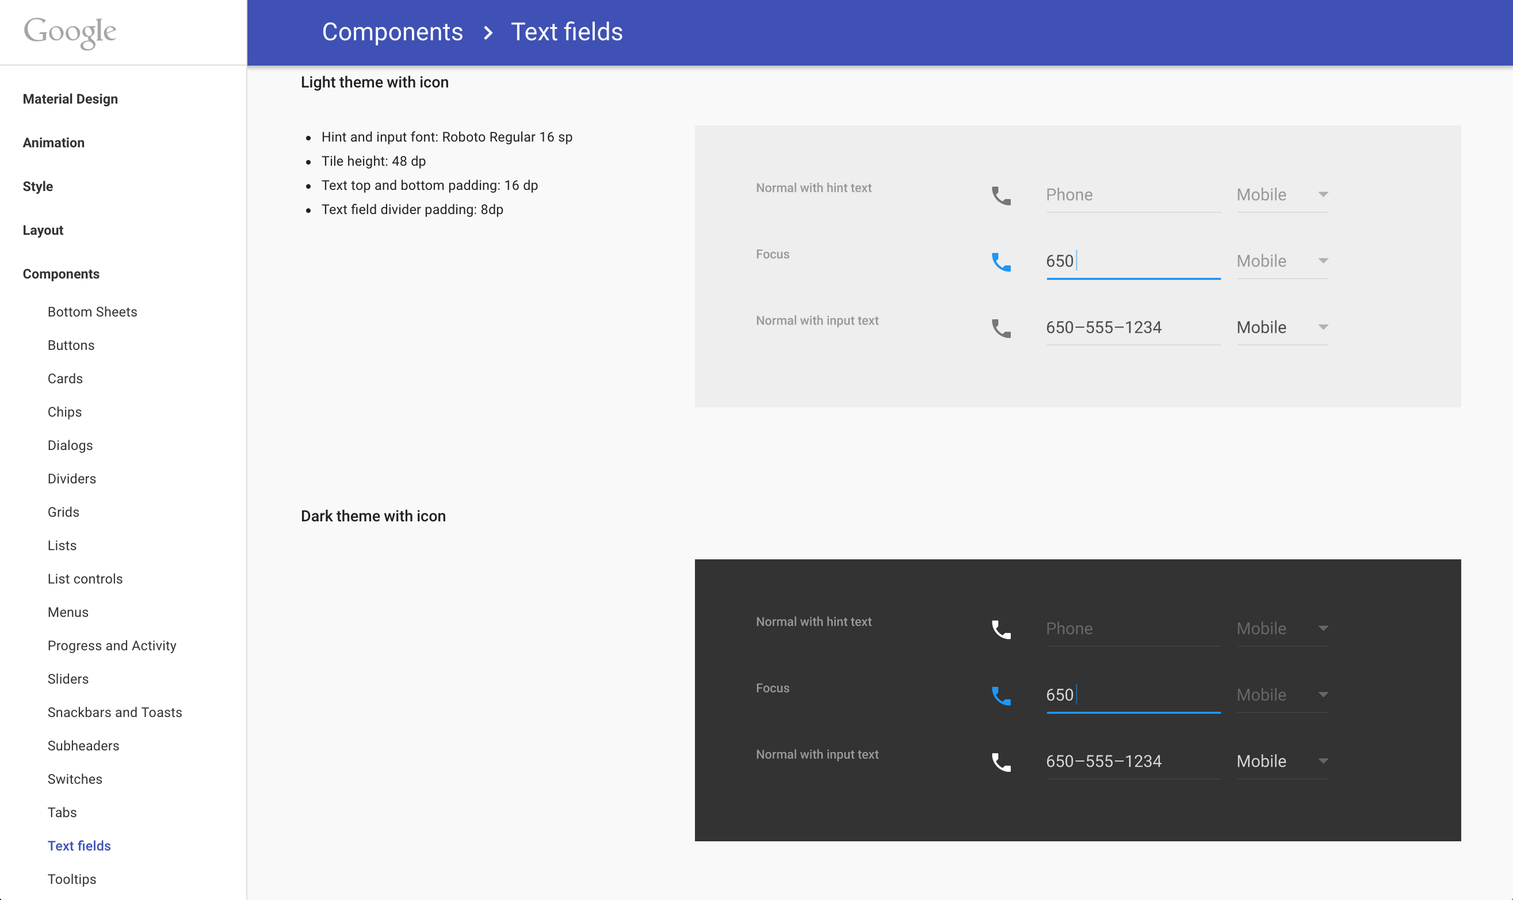Click light theme 'Normal with input text' label
This screenshot has height=900, width=1513.
click(x=817, y=321)
